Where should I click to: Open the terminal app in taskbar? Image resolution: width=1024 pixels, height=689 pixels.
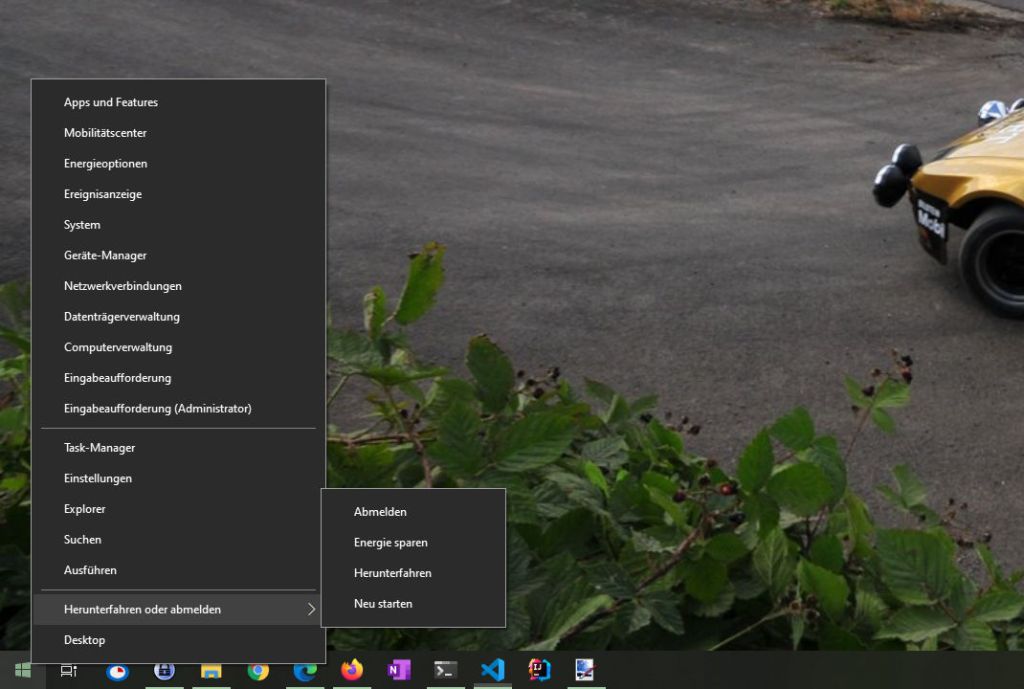click(446, 670)
